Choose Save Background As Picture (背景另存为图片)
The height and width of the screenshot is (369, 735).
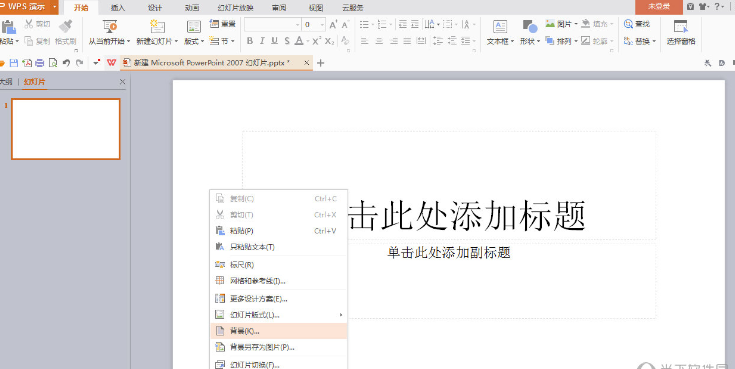(279, 347)
